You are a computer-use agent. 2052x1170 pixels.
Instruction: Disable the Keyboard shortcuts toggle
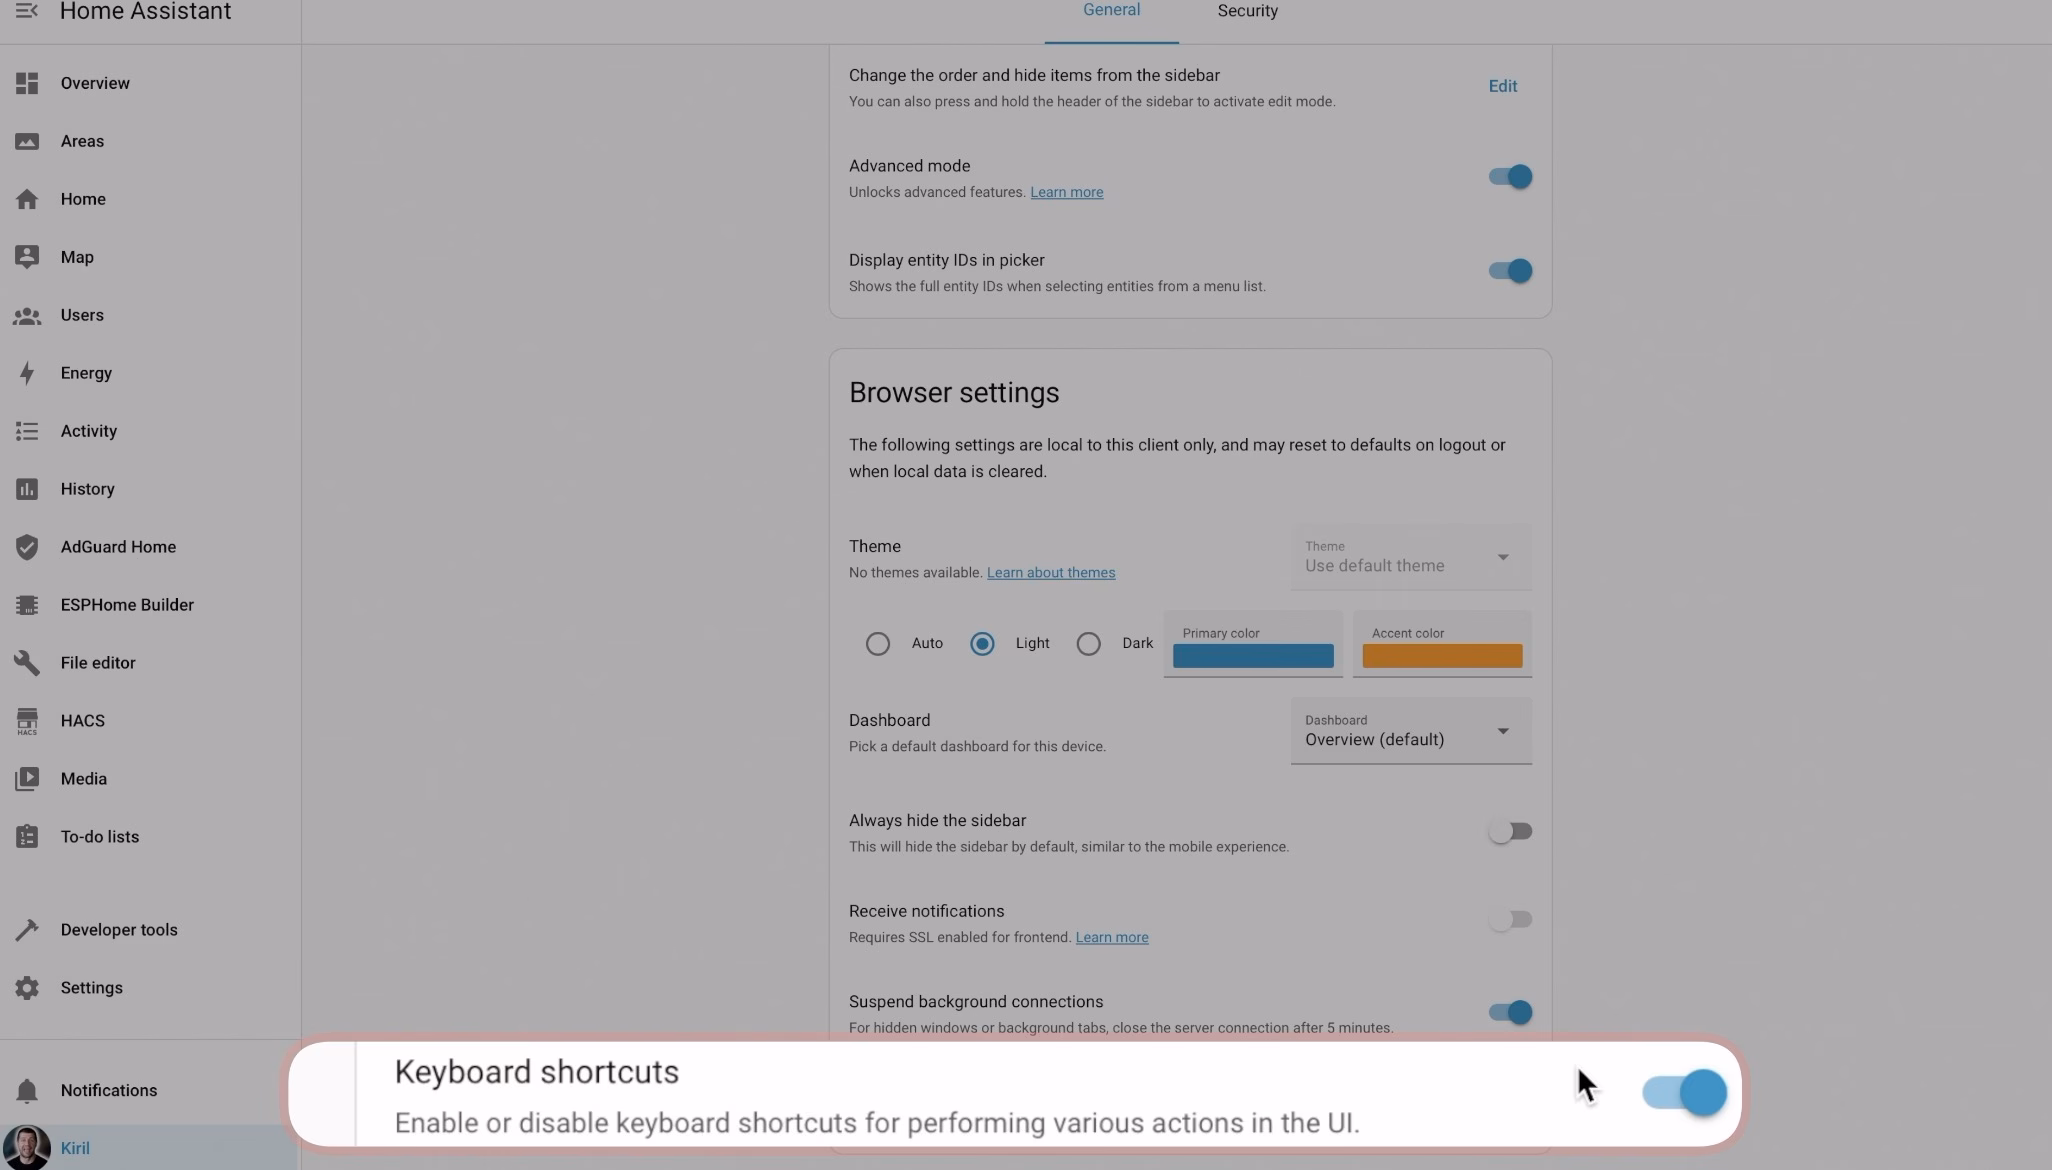point(1685,1092)
